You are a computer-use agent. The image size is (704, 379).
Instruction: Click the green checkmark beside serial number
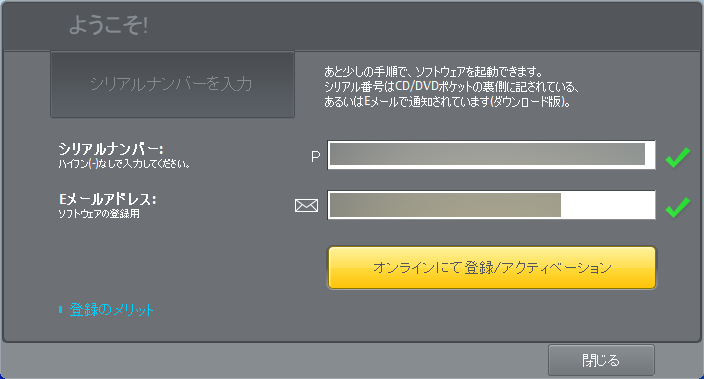(x=678, y=157)
